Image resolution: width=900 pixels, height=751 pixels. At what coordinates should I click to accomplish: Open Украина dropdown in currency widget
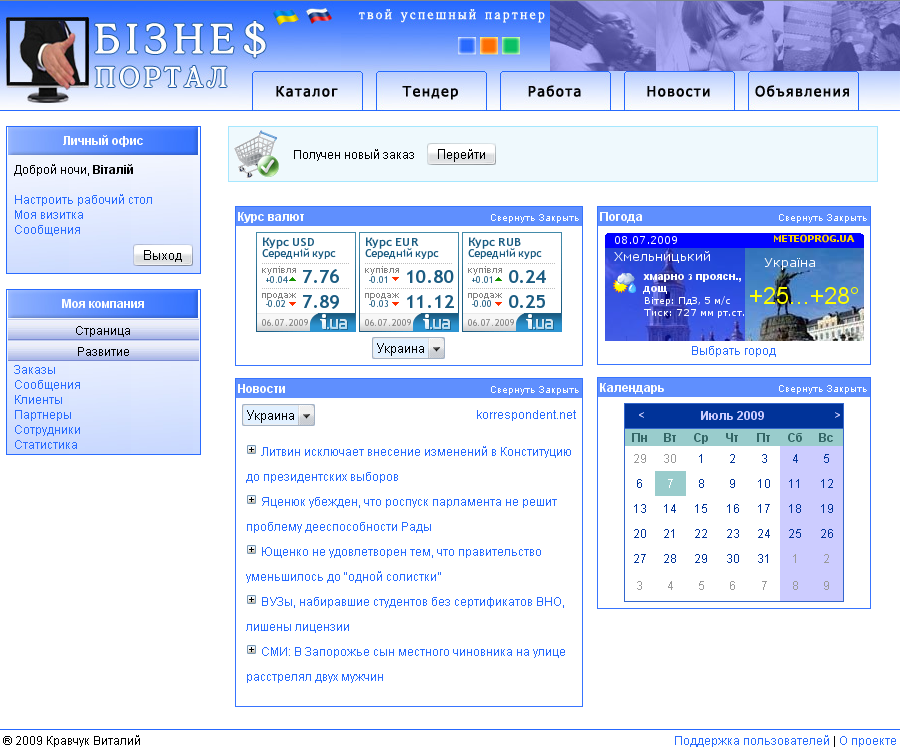click(x=408, y=349)
